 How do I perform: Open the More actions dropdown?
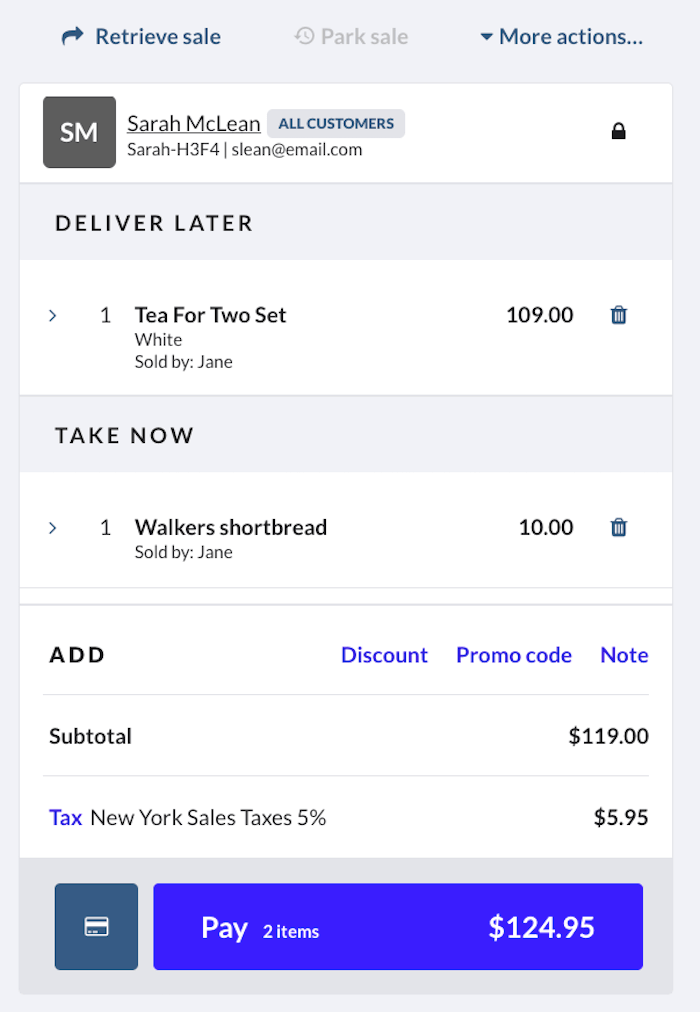pyautogui.click(x=561, y=37)
